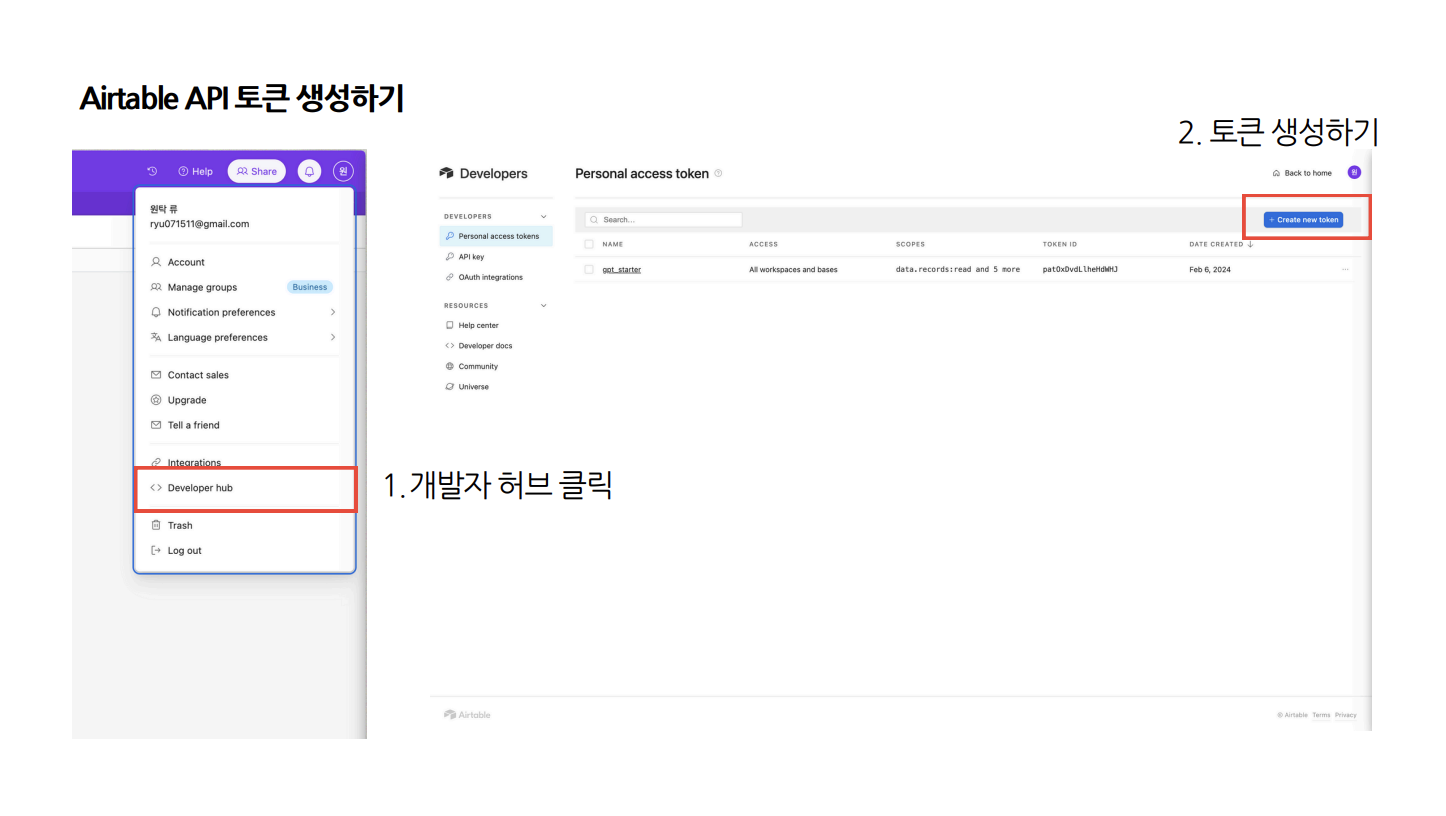Image resolution: width=1446 pixels, height=816 pixels.
Task: Open the history clock icon in purple header
Action: point(152,171)
